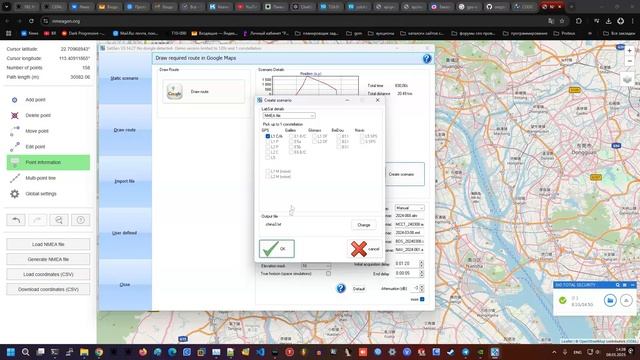This screenshot has height=360, width=640.
Task: Toggle the Glonass L1 OF checkbox
Action: click(315, 136)
